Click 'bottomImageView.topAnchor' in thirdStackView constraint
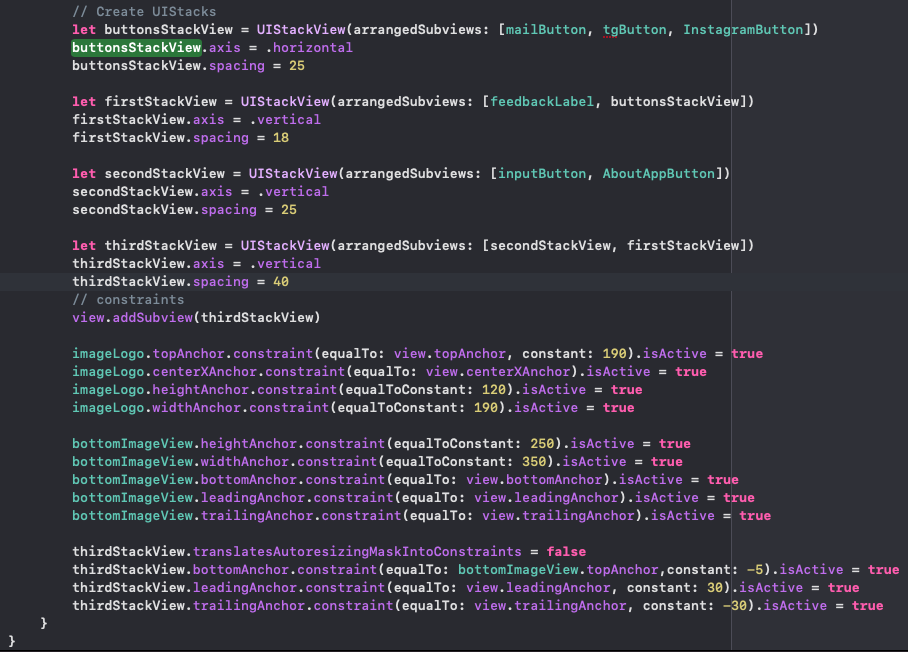The image size is (908, 652). tap(558, 569)
